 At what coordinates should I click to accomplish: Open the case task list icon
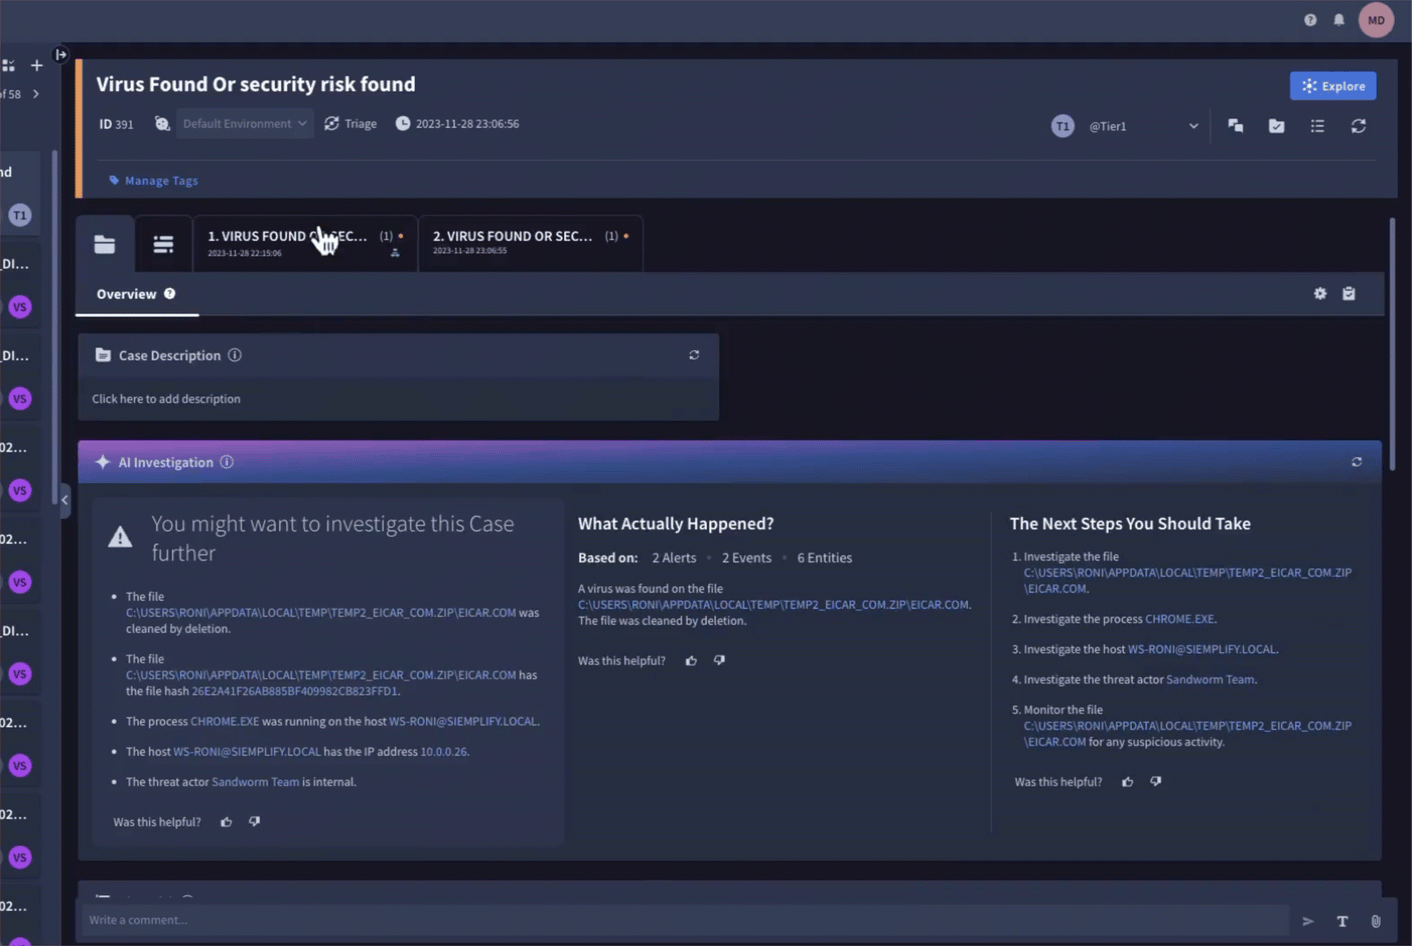[1317, 126]
